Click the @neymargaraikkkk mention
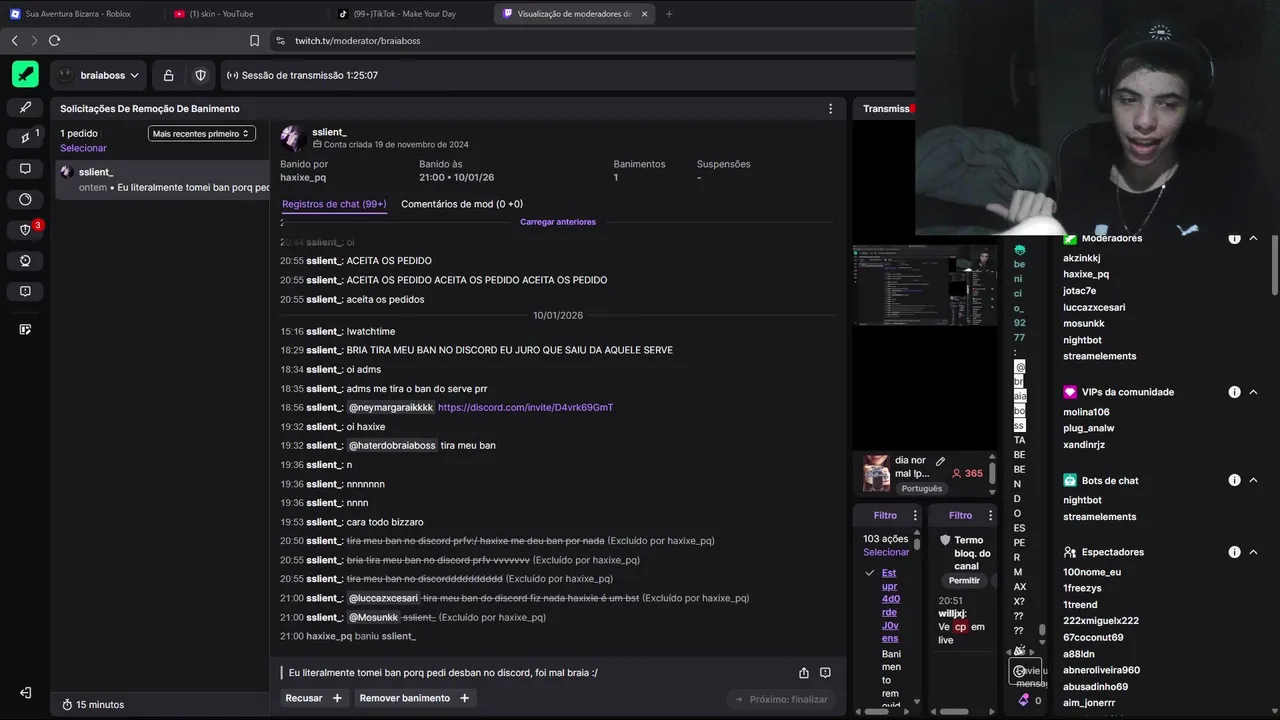 (391, 407)
